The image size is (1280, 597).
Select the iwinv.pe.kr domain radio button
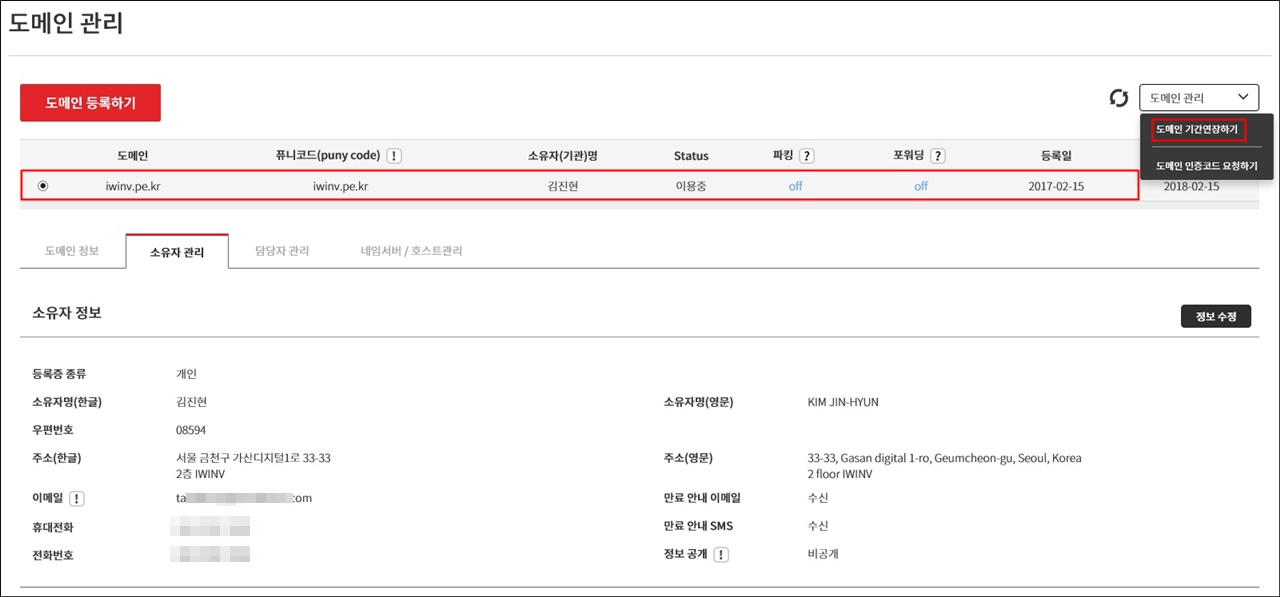[x=43, y=186]
